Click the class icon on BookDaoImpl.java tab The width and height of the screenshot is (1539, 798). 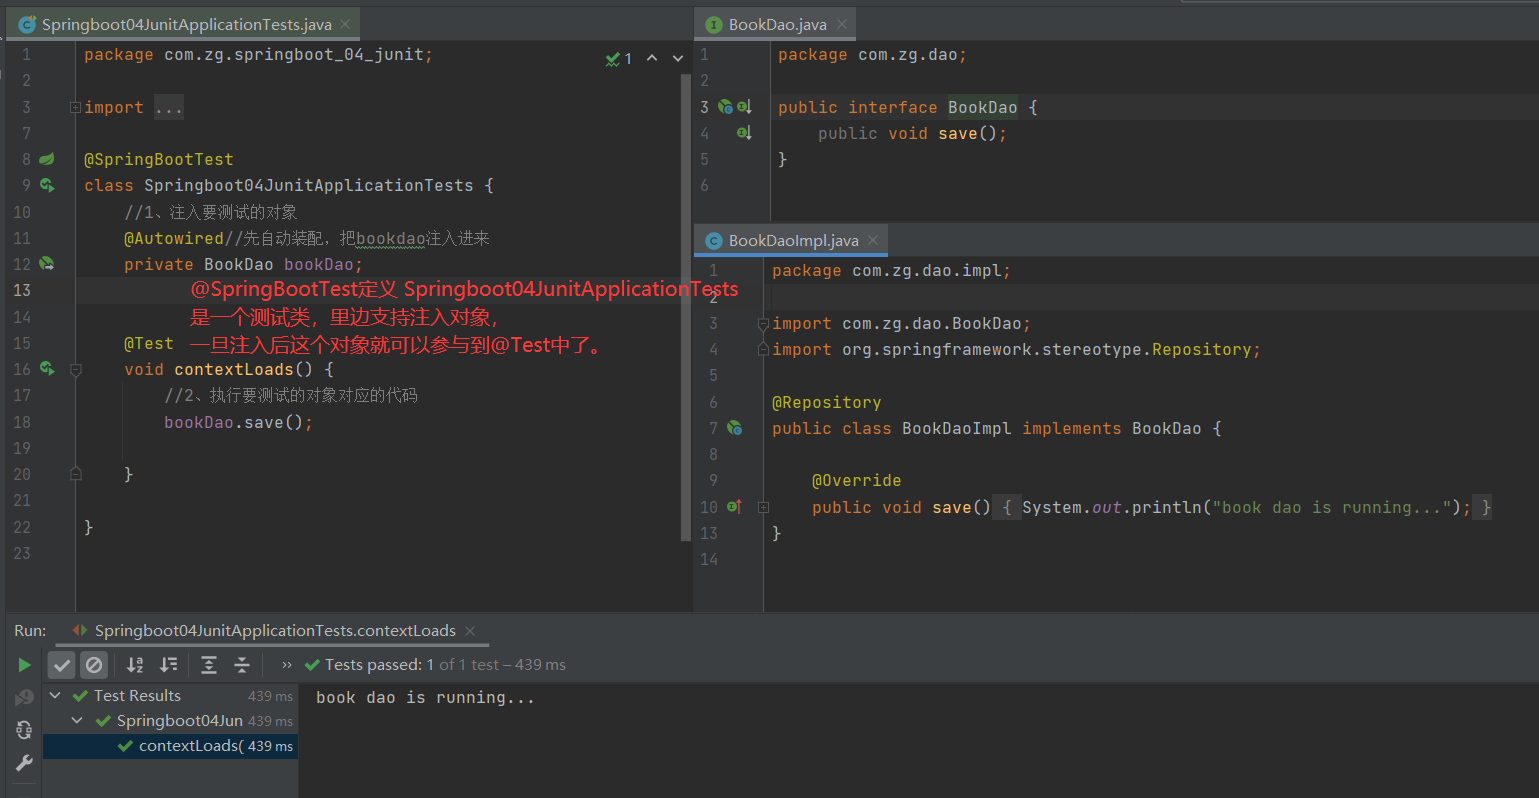pyautogui.click(x=714, y=241)
